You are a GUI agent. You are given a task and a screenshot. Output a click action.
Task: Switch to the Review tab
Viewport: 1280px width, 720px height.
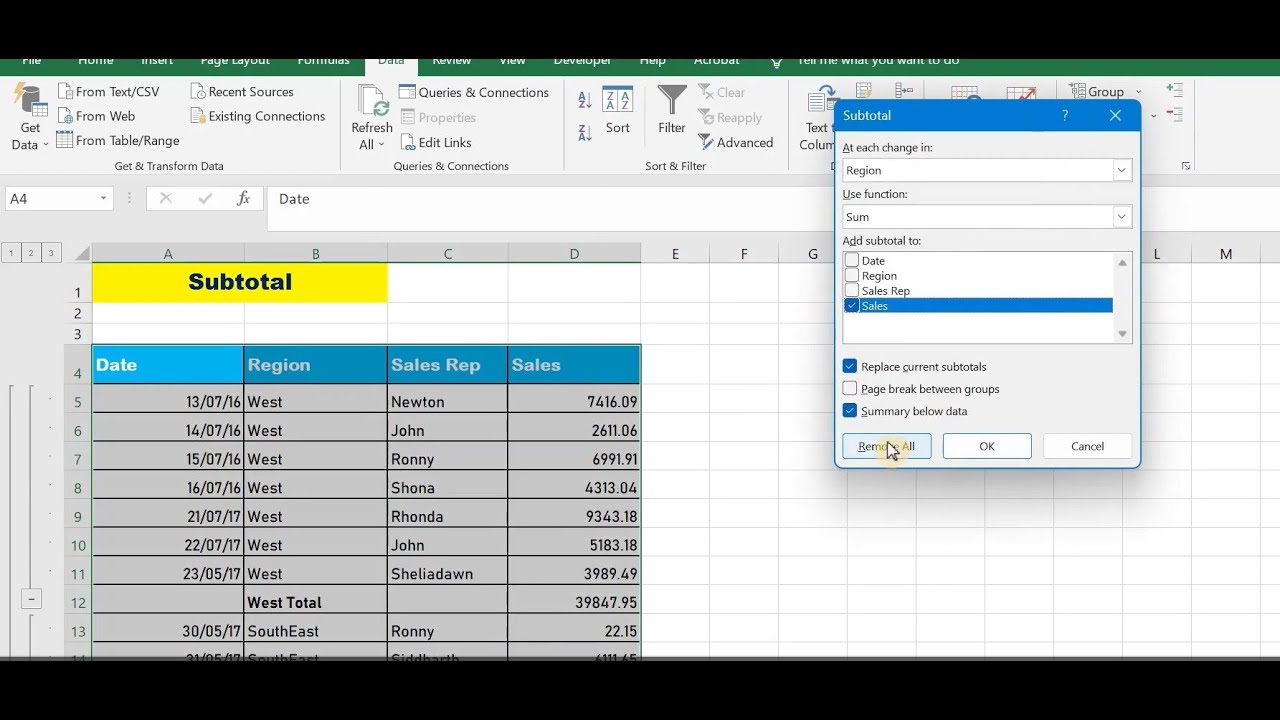(x=452, y=61)
